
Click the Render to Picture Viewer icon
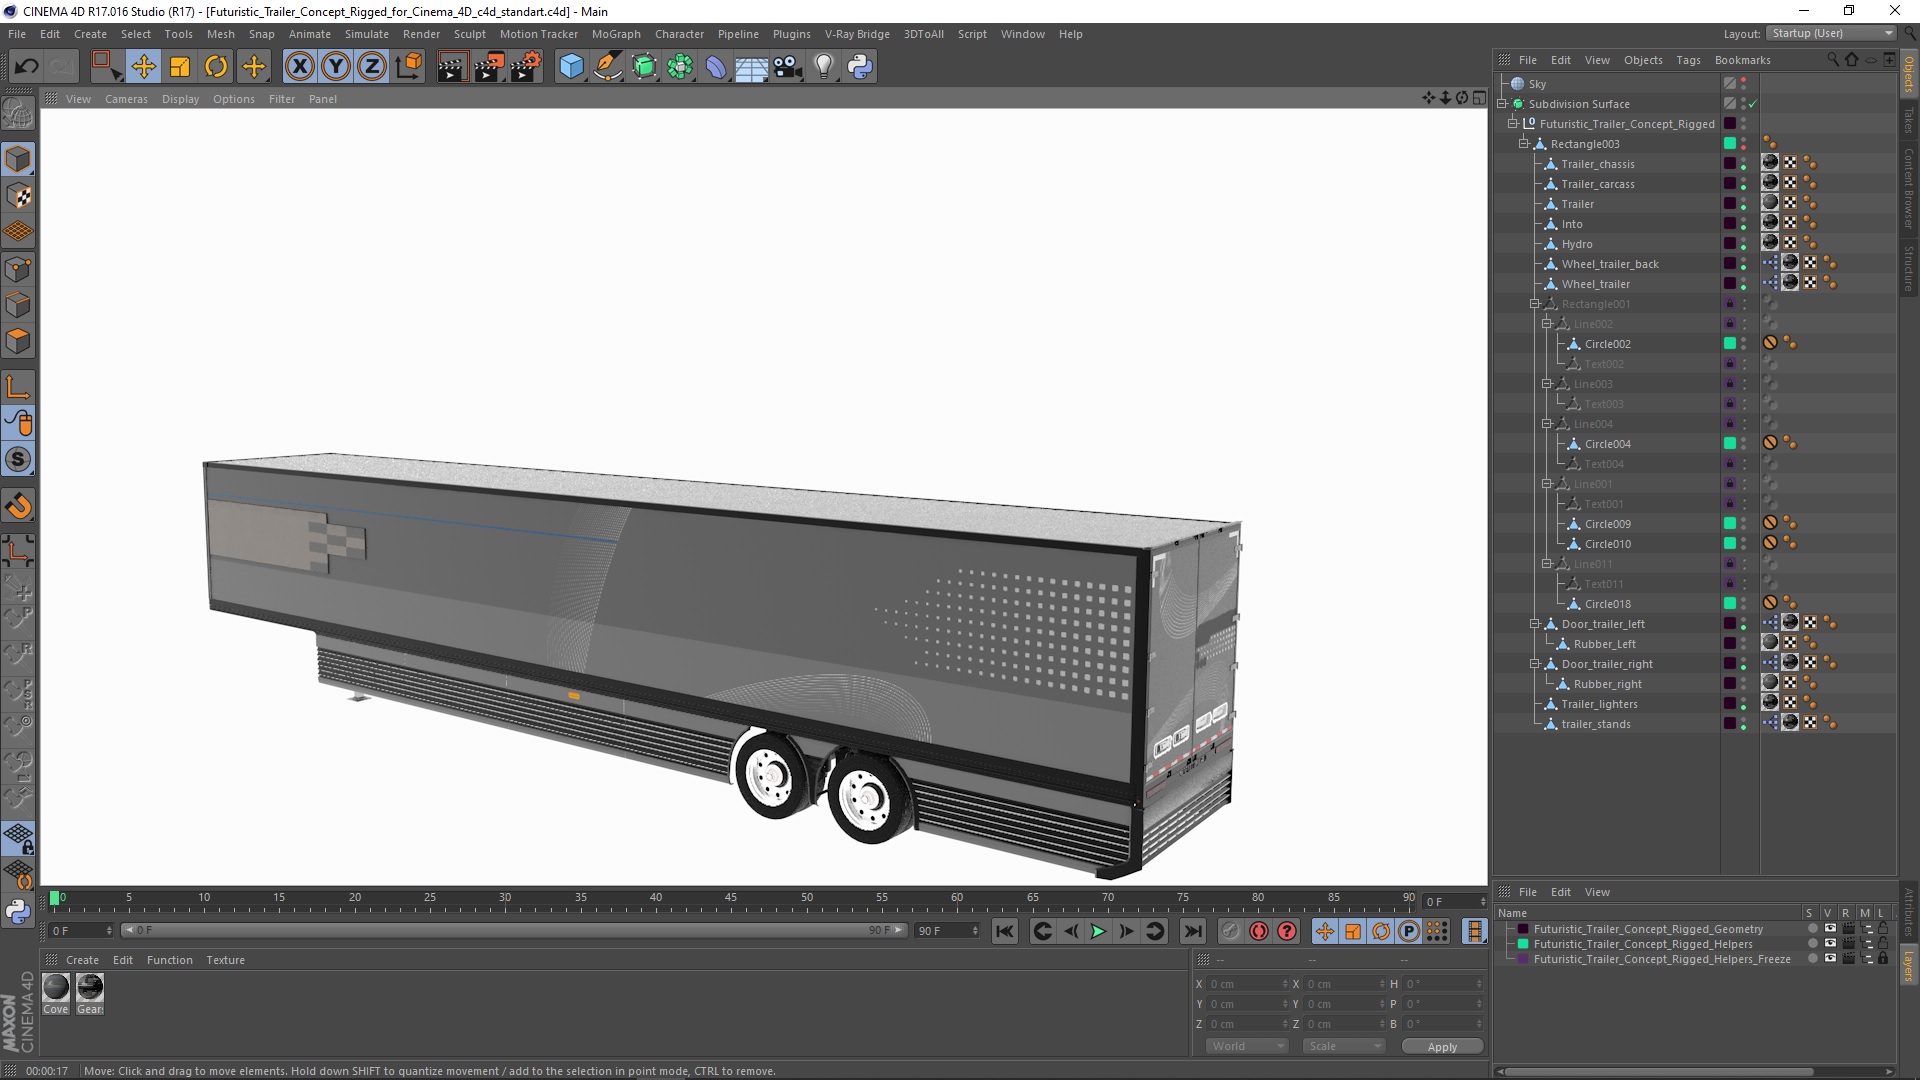488,66
